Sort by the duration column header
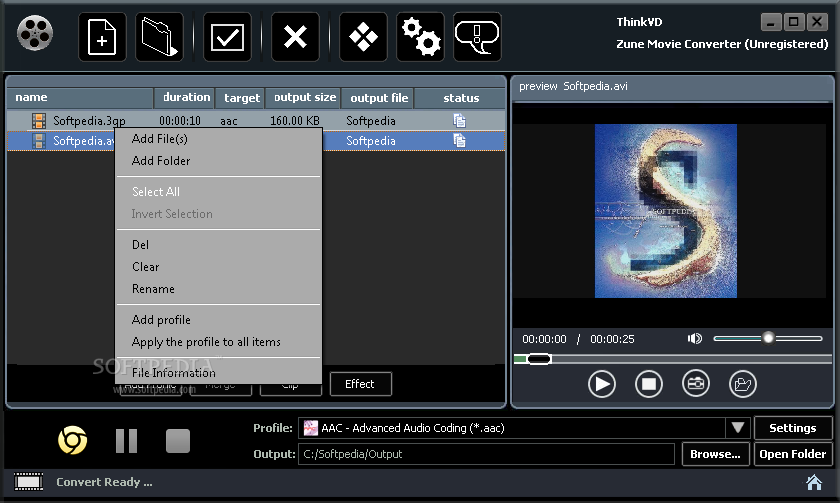The height and width of the screenshot is (503, 840). (x=185, y=97)
